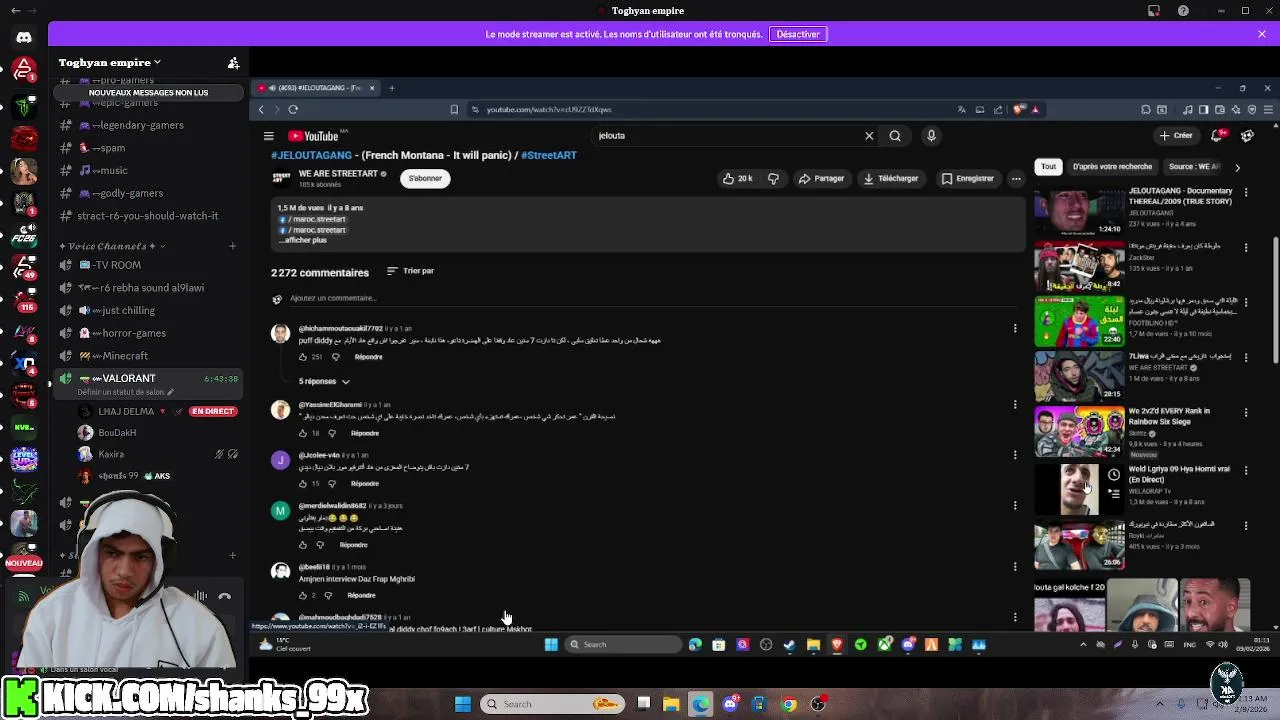The image size is (1280, 720).
Task: Expand description with afficher plus
Action: coord(303,240)
